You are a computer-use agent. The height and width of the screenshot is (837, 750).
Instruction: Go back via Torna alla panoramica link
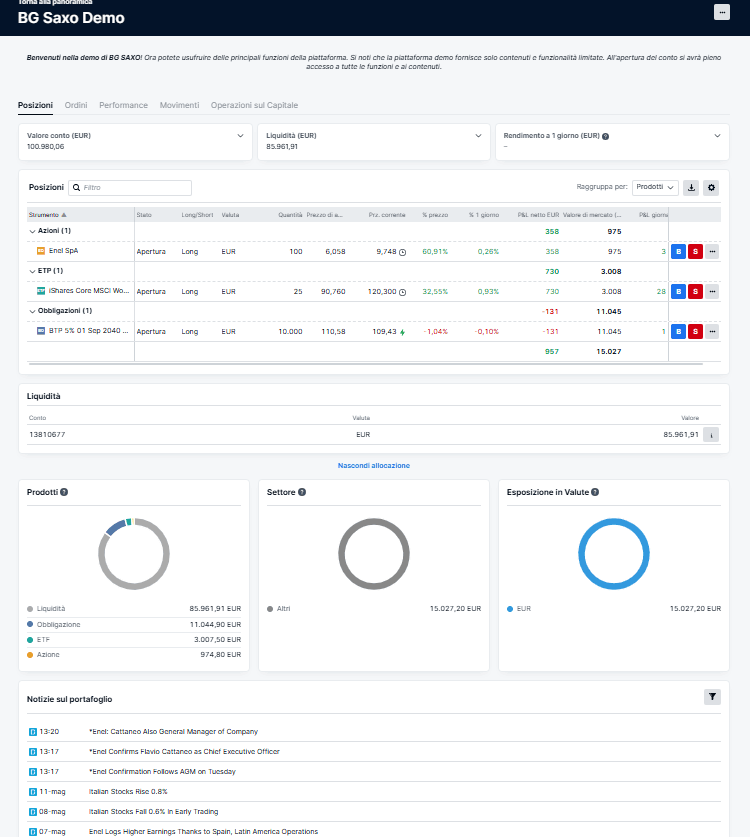[x=55, y=3]
